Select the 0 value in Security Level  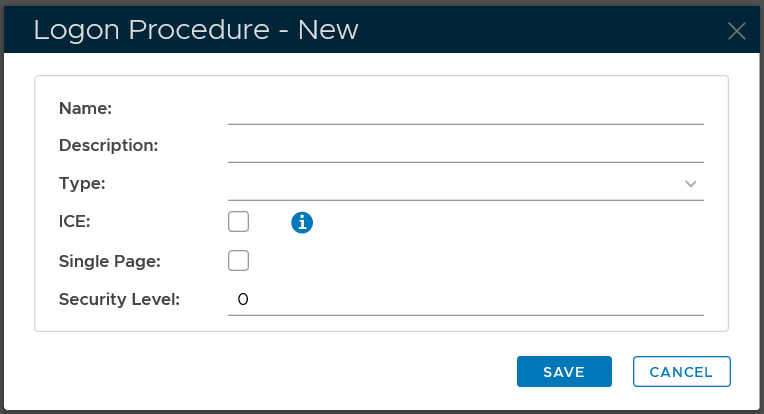pos(242,299)
